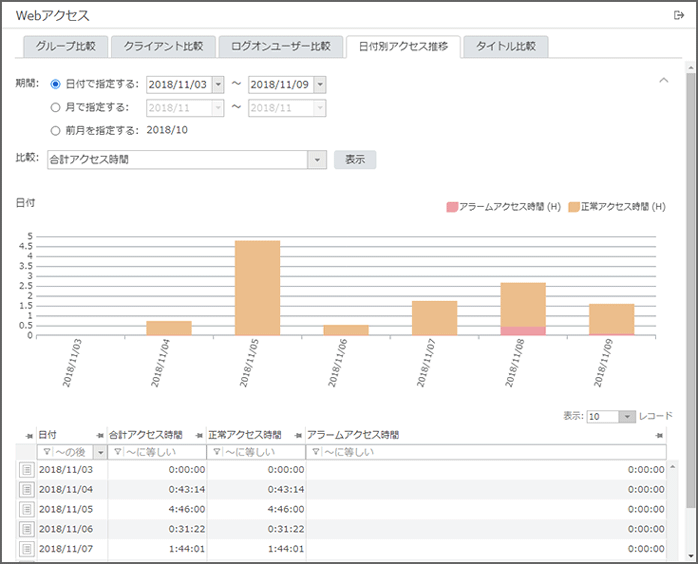Collapse the filter panel with the chevron
Screen dimensions: 698x564
pyautogui.click(x=662, y=80)
